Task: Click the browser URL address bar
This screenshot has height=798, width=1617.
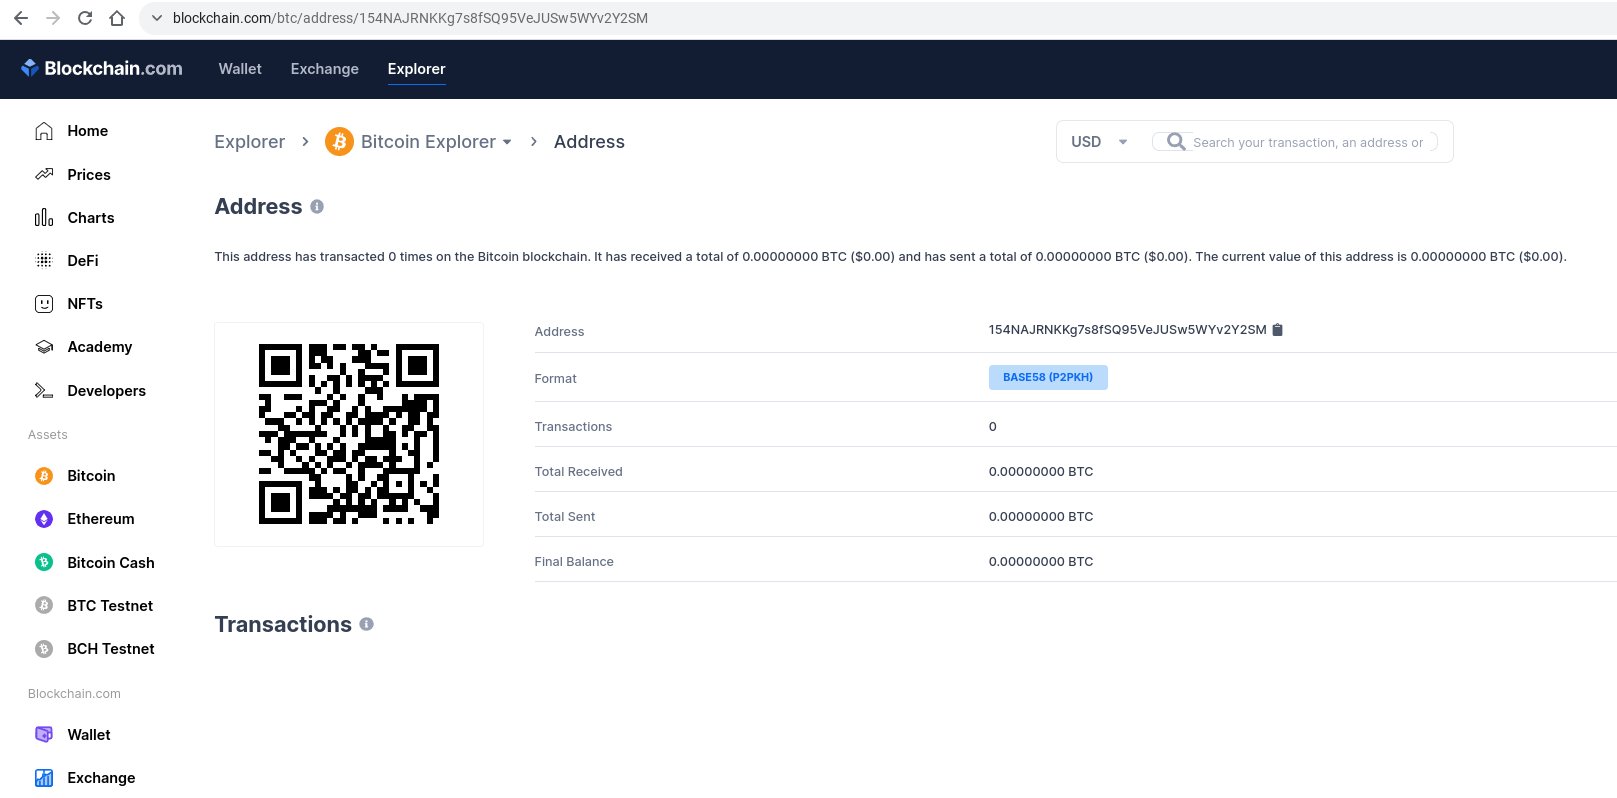Action: click(410, 18)
